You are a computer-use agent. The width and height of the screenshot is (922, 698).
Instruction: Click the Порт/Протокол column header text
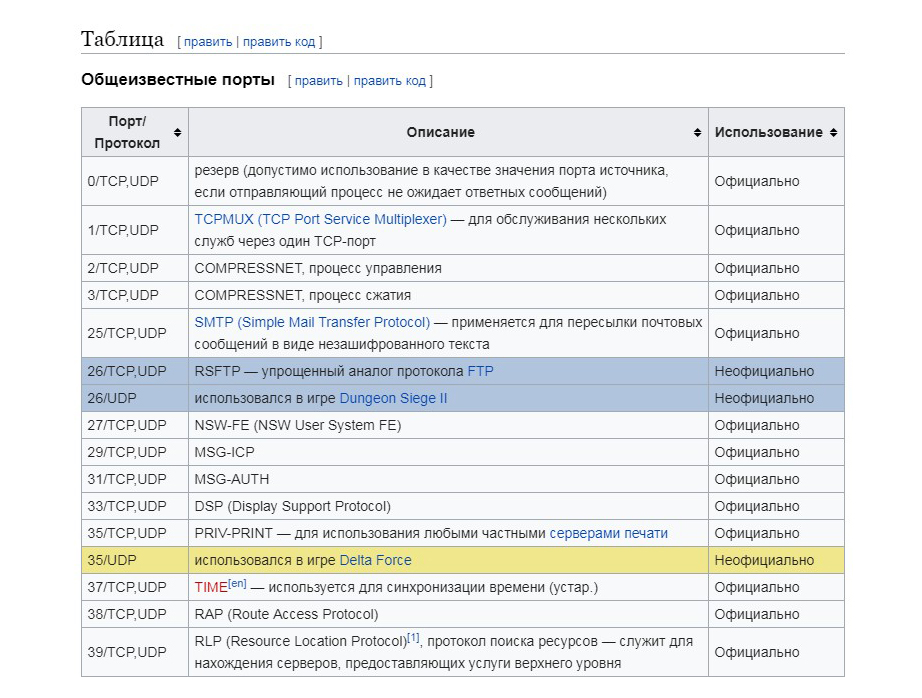(x=127, y=132)
